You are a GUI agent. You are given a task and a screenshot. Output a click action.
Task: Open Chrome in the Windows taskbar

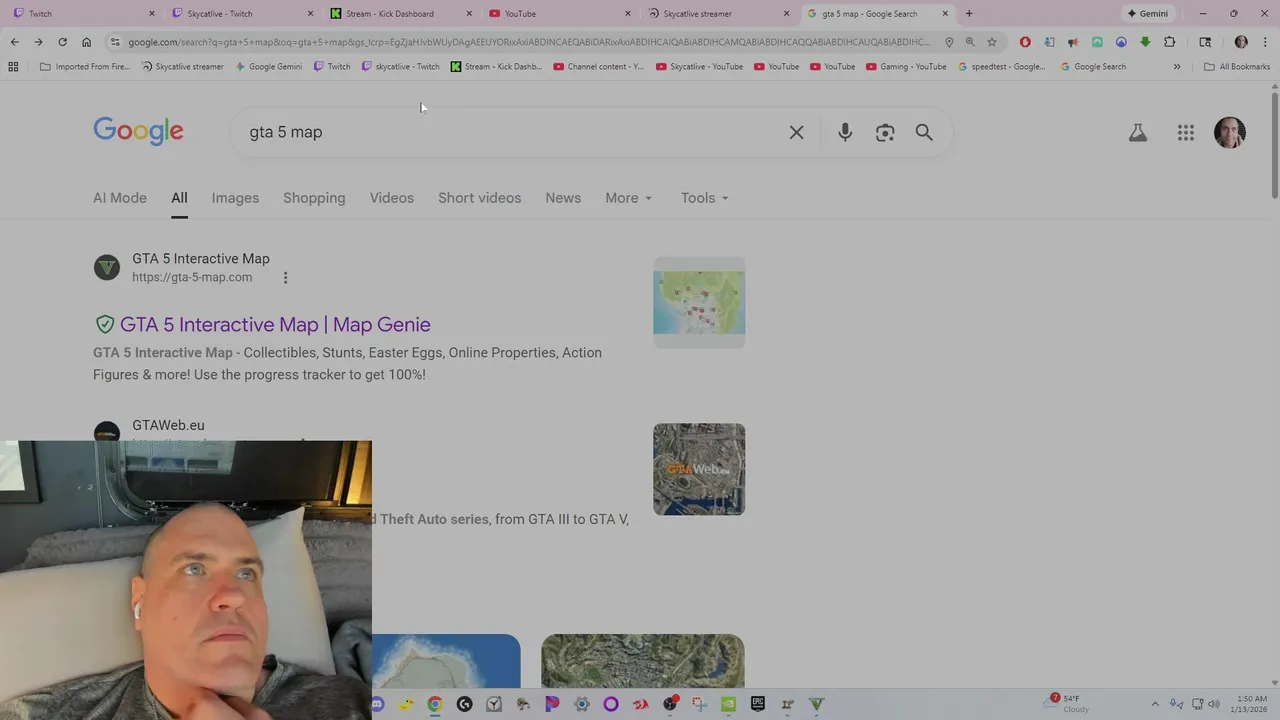pyautogui.click(x=435, y=704)
